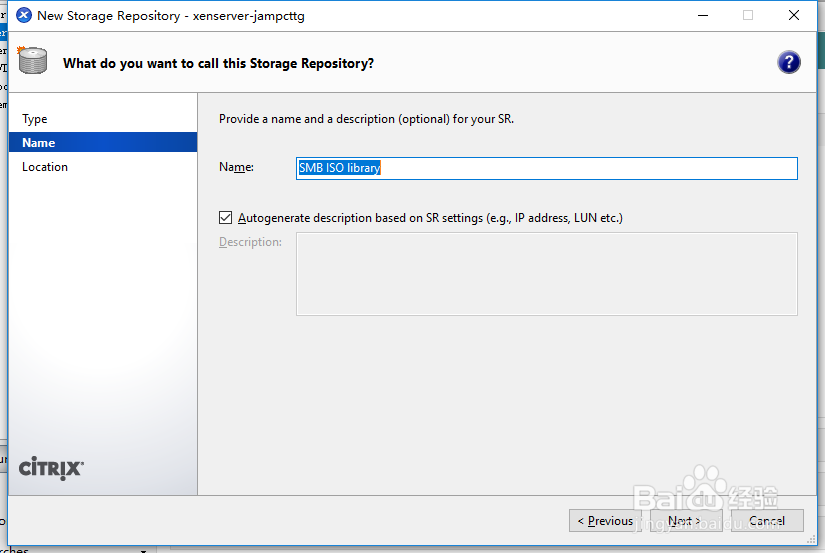Image resolution: width=825 pixels, height=553 pixels.
Task: Proceed with the Next button
Action: pos(685,520)
